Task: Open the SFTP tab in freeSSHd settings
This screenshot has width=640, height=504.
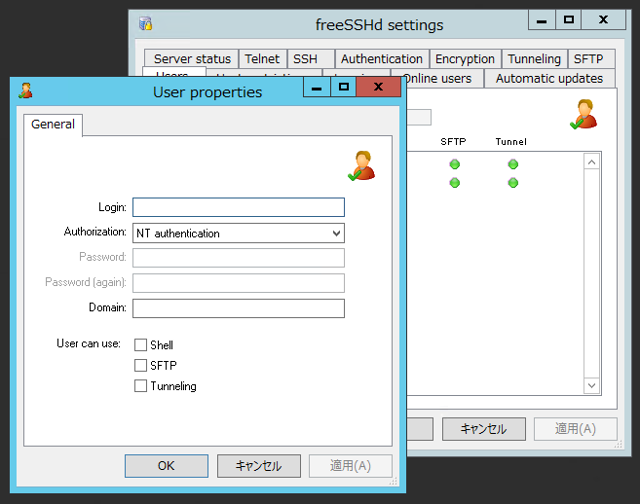Action: pyautogui.click(x=589, y=59)
